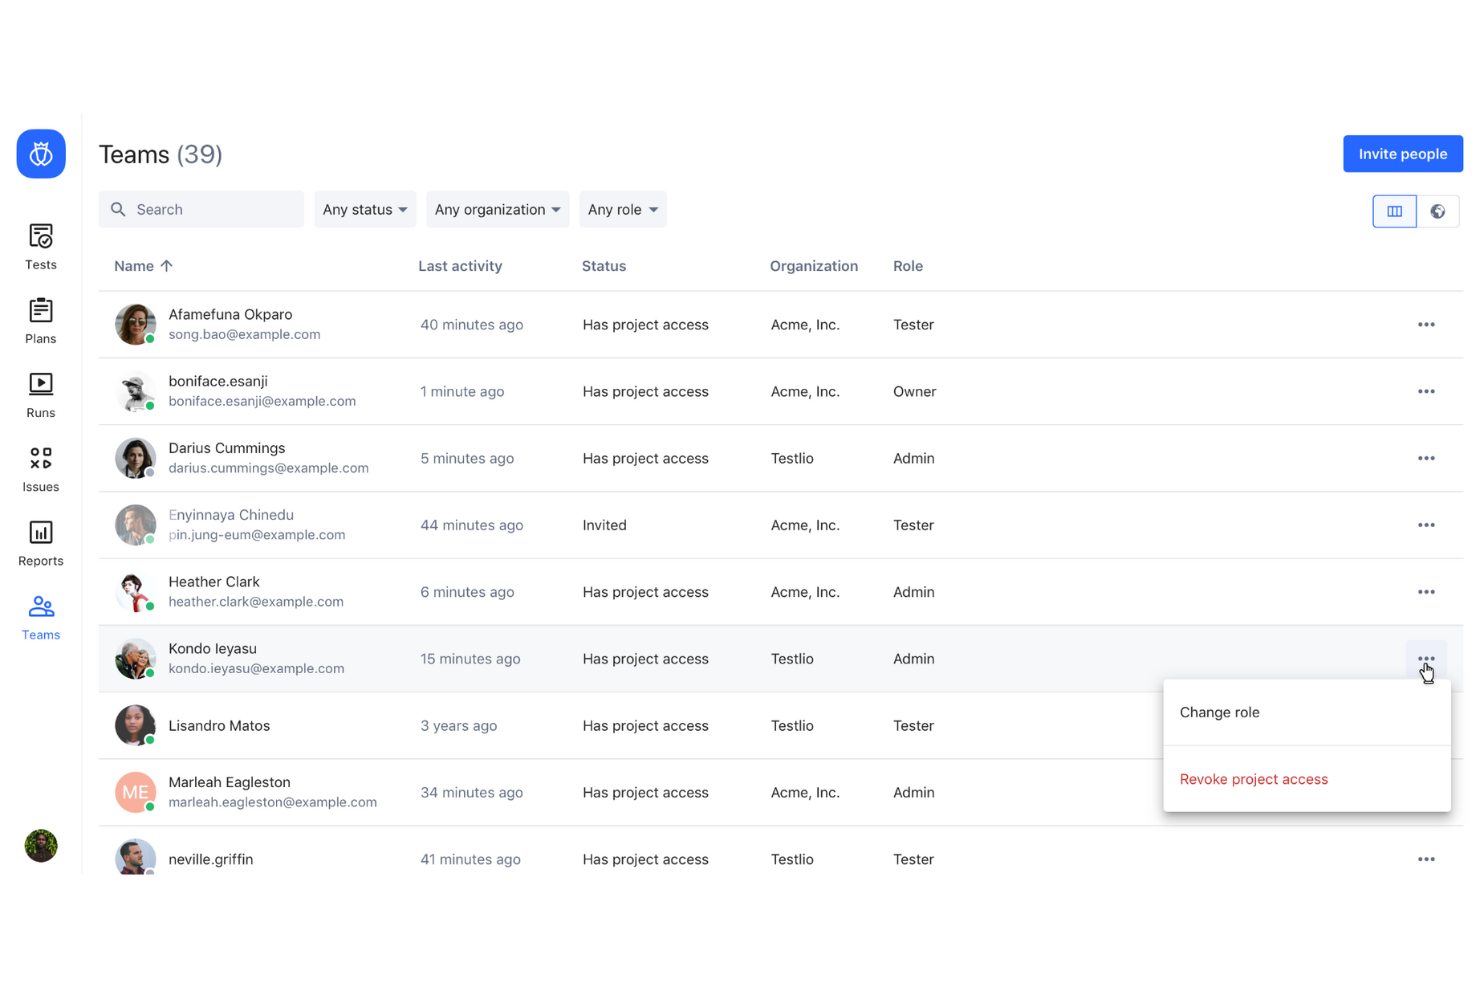The image size is (1480, 987).
Task: Switch to world map view
Action: [1438, 211]
